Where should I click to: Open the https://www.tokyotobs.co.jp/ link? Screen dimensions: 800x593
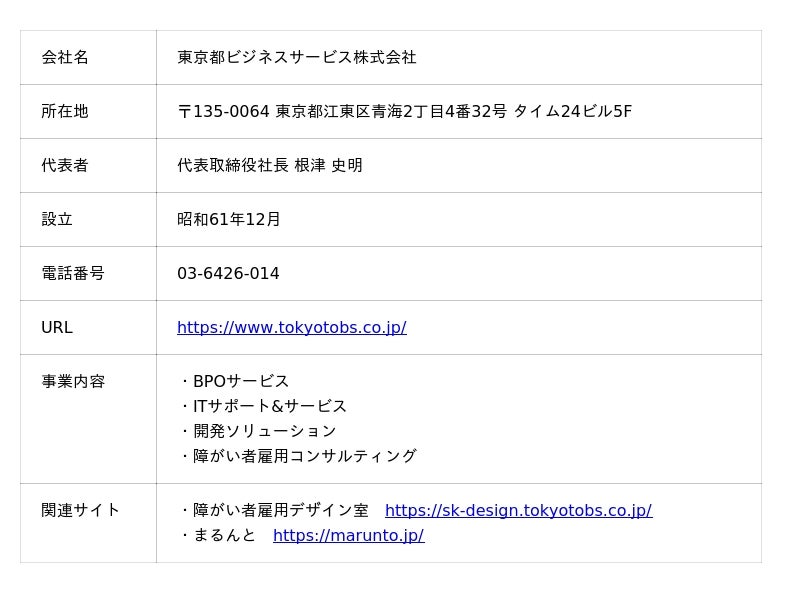tap(291, 328)
